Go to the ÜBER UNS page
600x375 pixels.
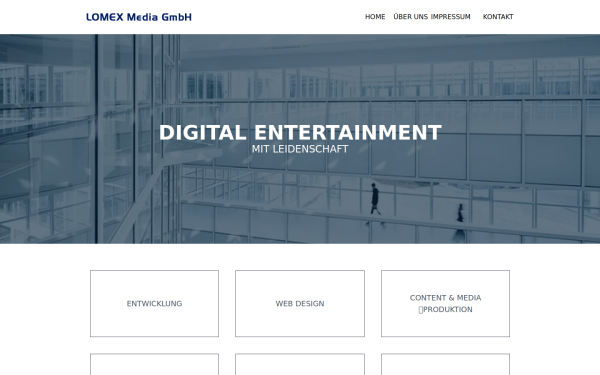[411, 17]
